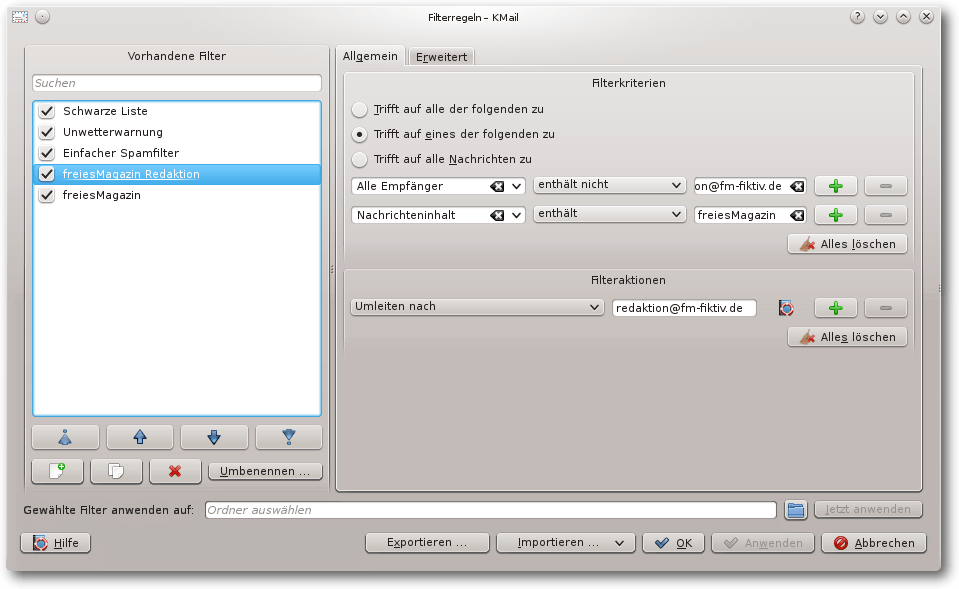Viewport: 959px width, 589px height.
Task: Uncheck the Unwetterwarnung filter
Action: coord(46,132)
